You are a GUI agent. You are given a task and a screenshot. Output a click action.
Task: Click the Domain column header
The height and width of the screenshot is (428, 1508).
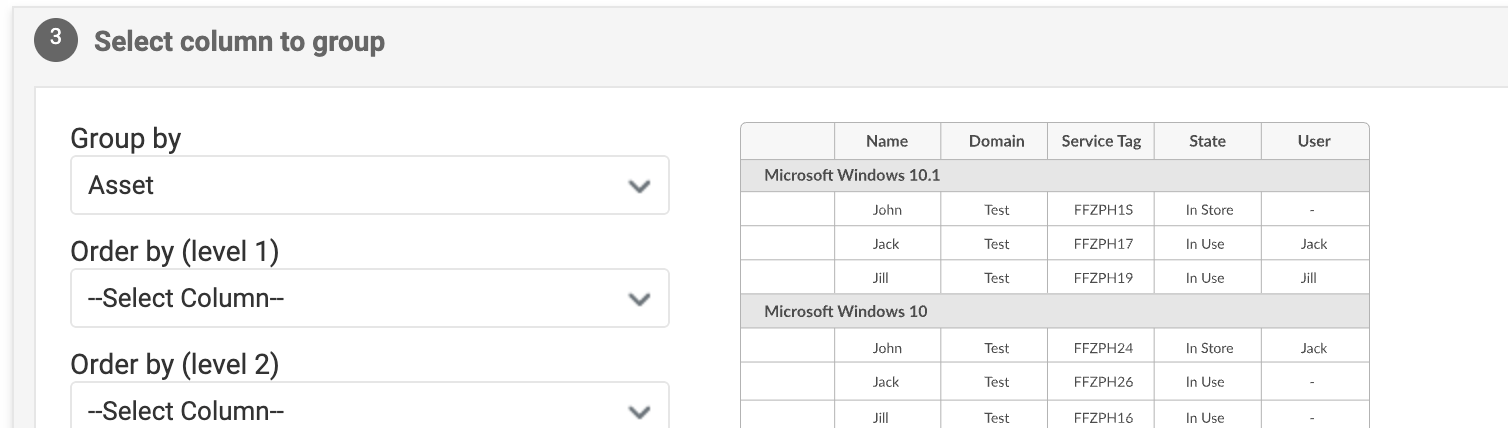(x=996, y=141)
